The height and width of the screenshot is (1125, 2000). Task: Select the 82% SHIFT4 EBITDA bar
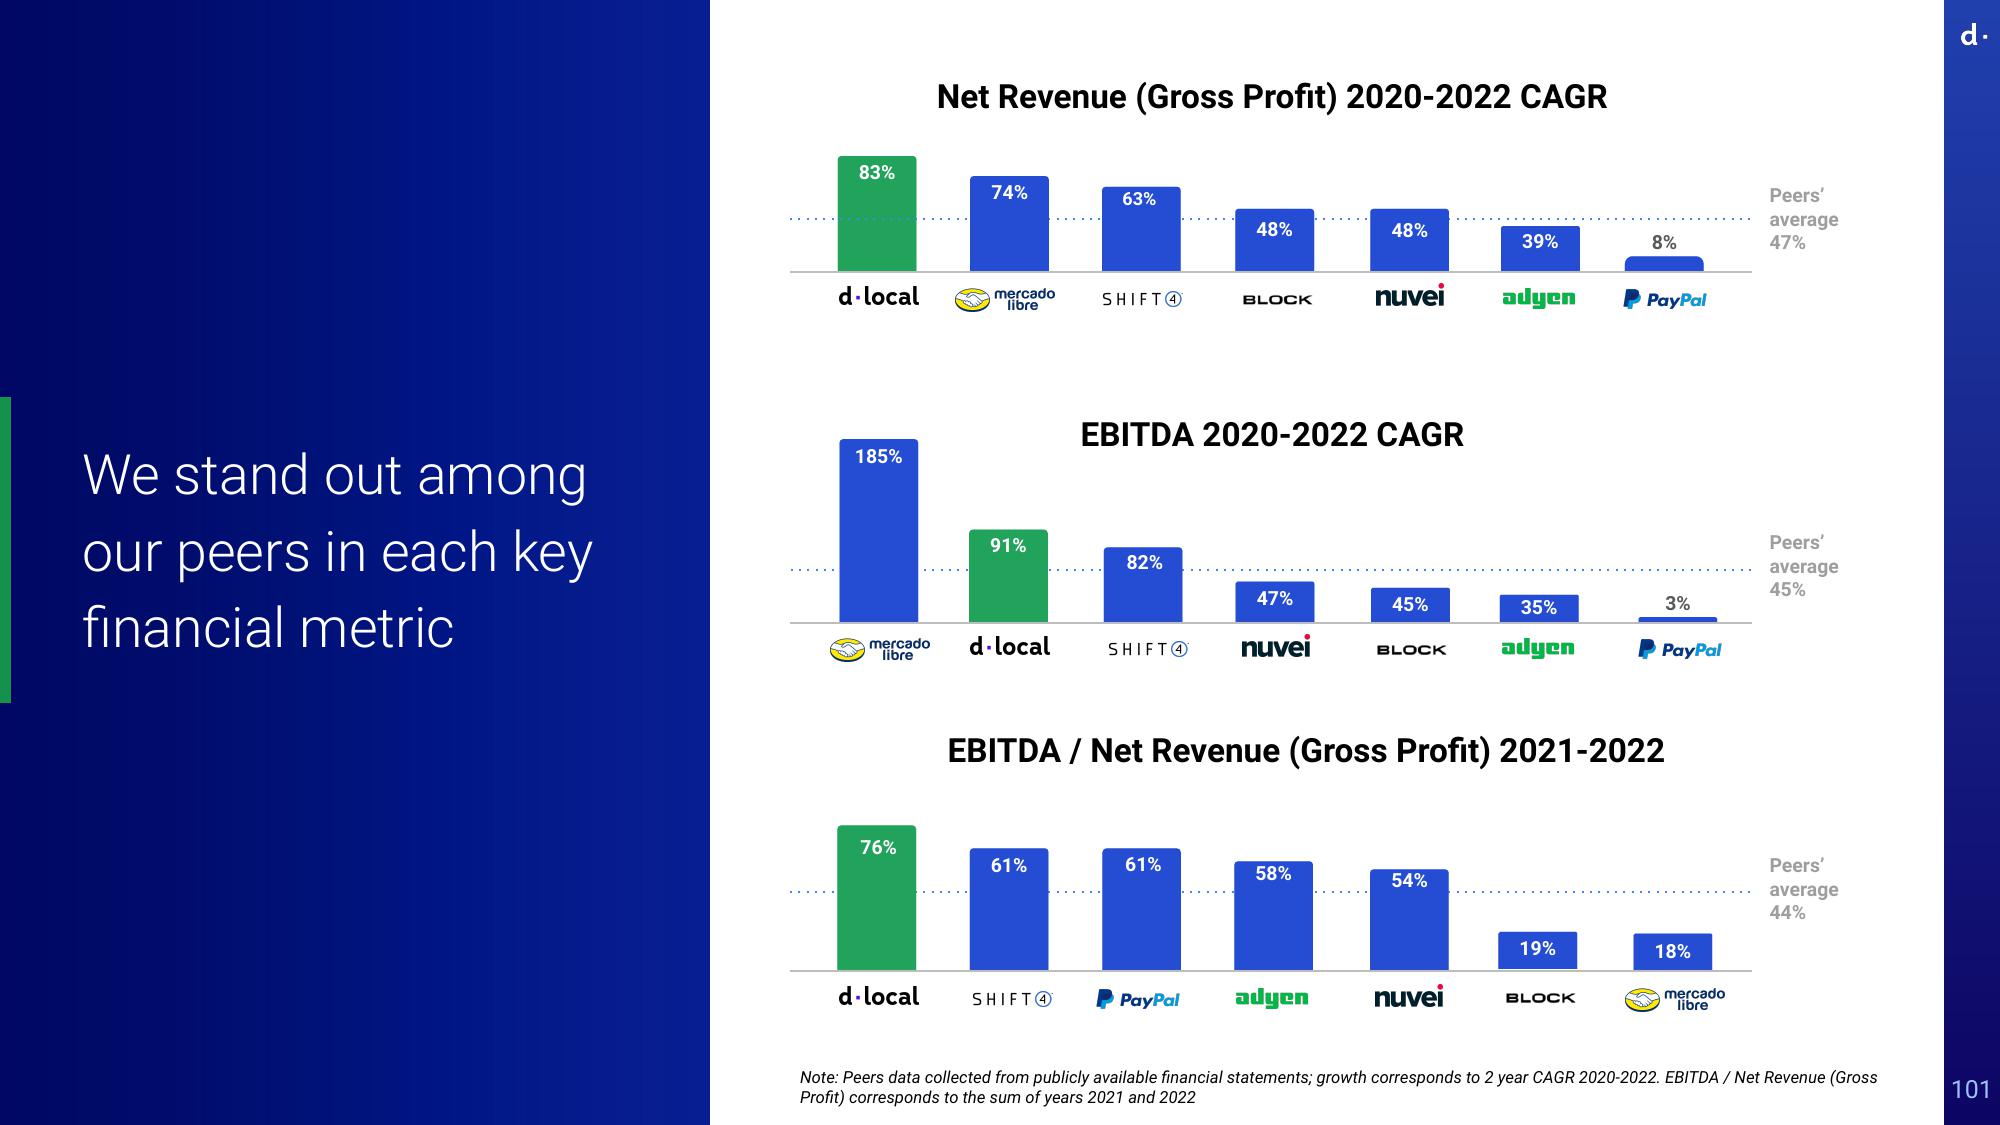coord(1143,585)
